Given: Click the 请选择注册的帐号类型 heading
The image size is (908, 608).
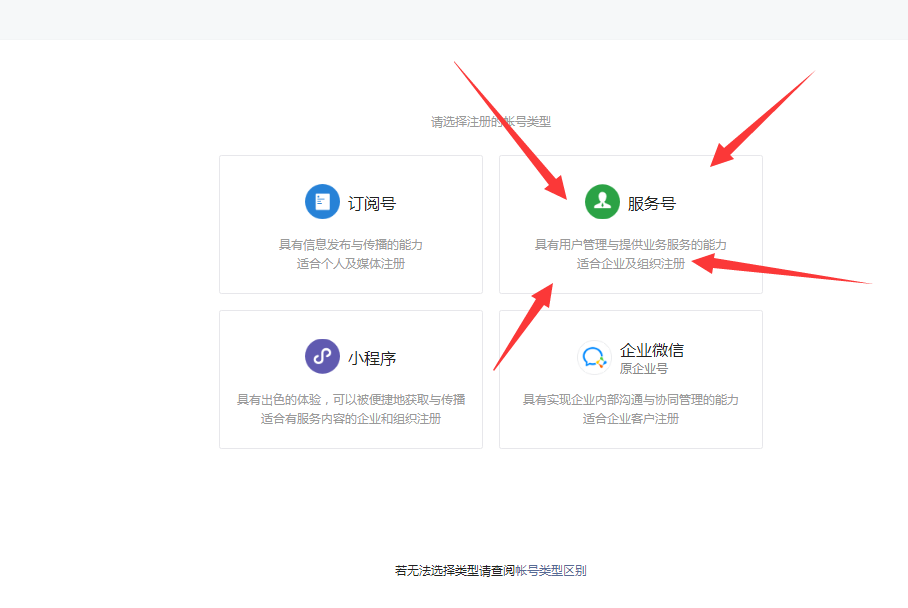Looking at the screenshot, I should coord(491,122).
